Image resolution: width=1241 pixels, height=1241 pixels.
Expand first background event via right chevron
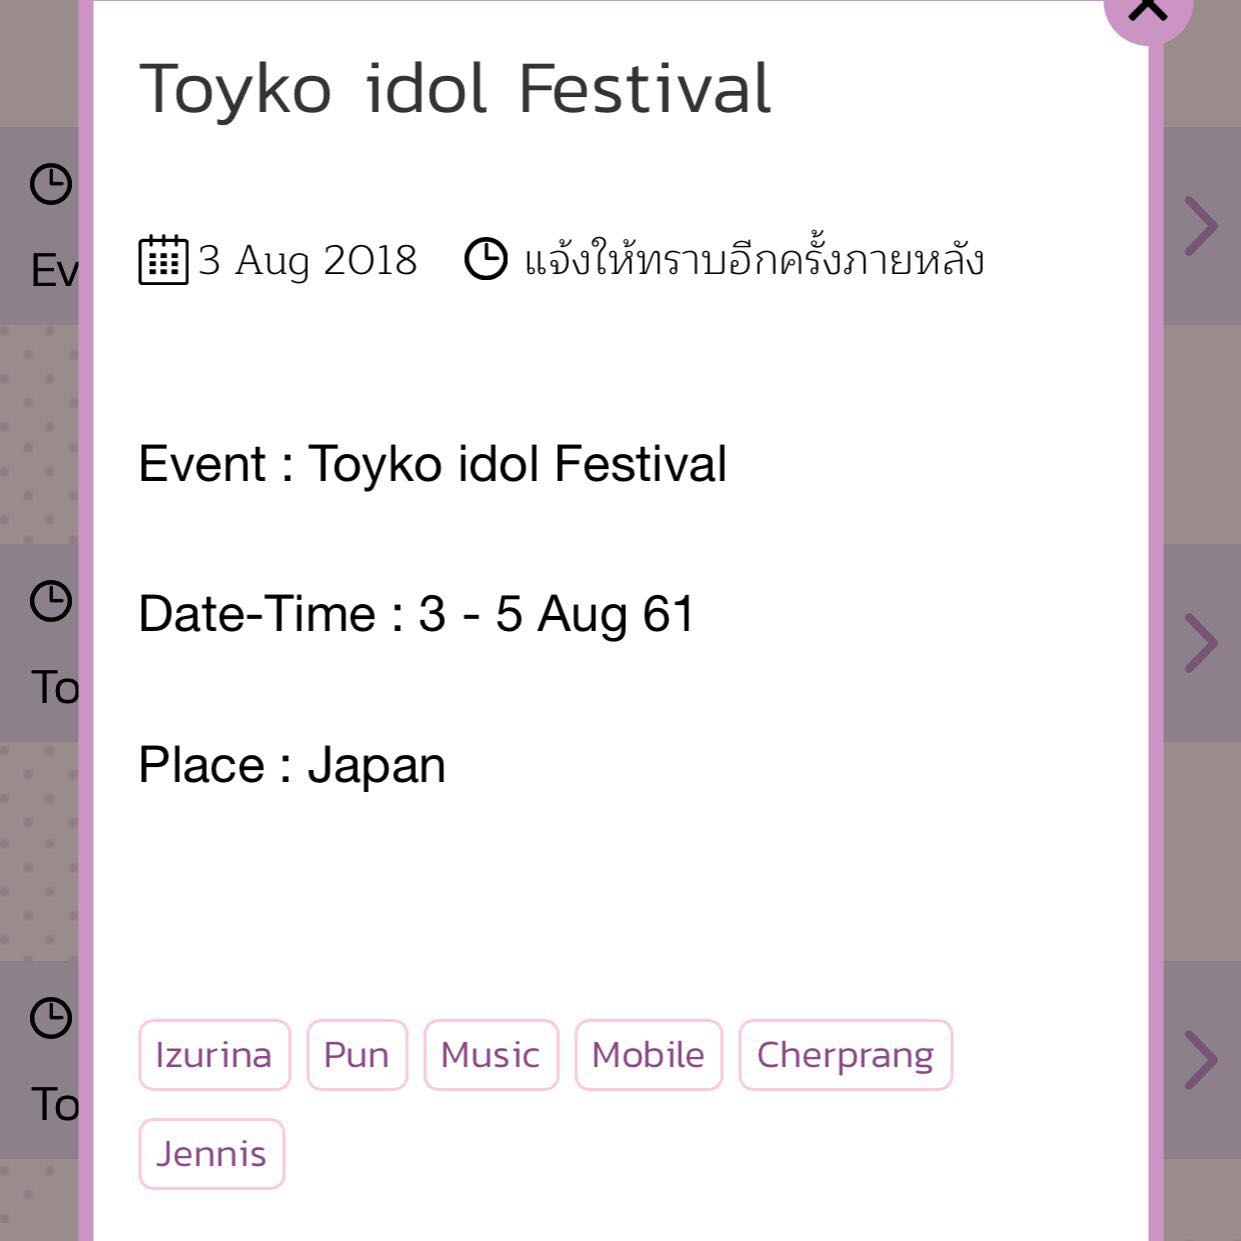tap(1201, 226)
